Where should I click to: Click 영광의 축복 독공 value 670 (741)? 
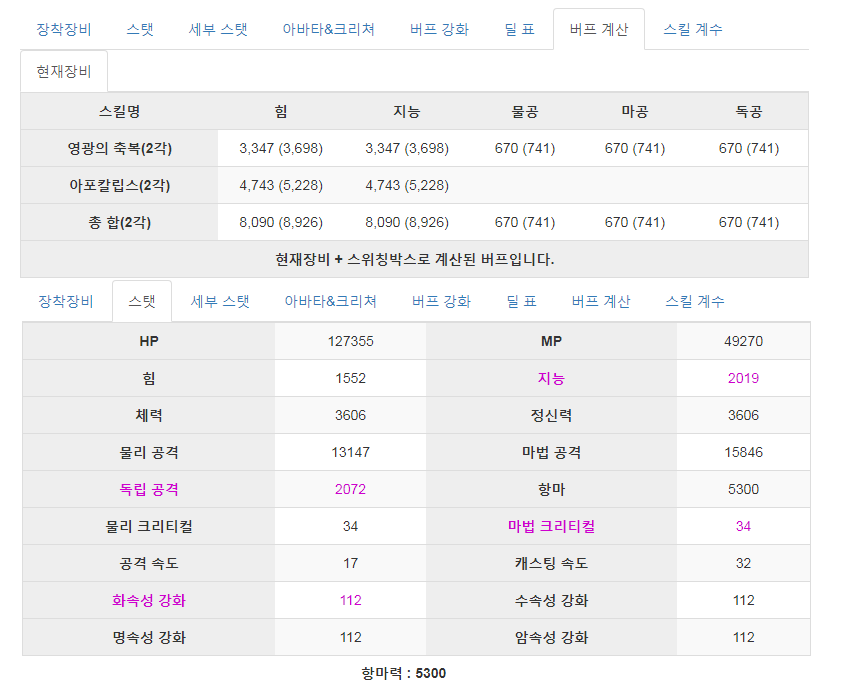pyautogui.click(x=749, y=148)
